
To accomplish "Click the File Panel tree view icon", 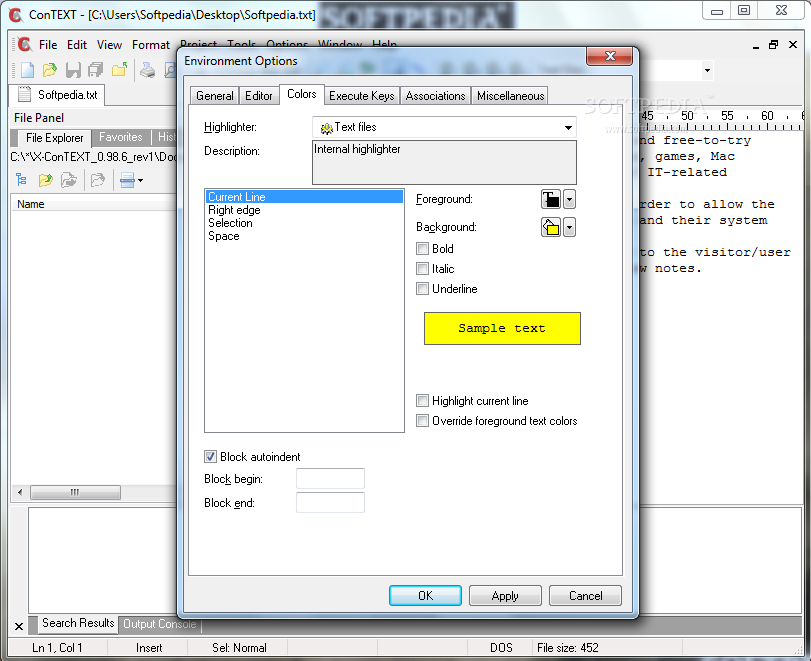I will [x=22, y=179].
